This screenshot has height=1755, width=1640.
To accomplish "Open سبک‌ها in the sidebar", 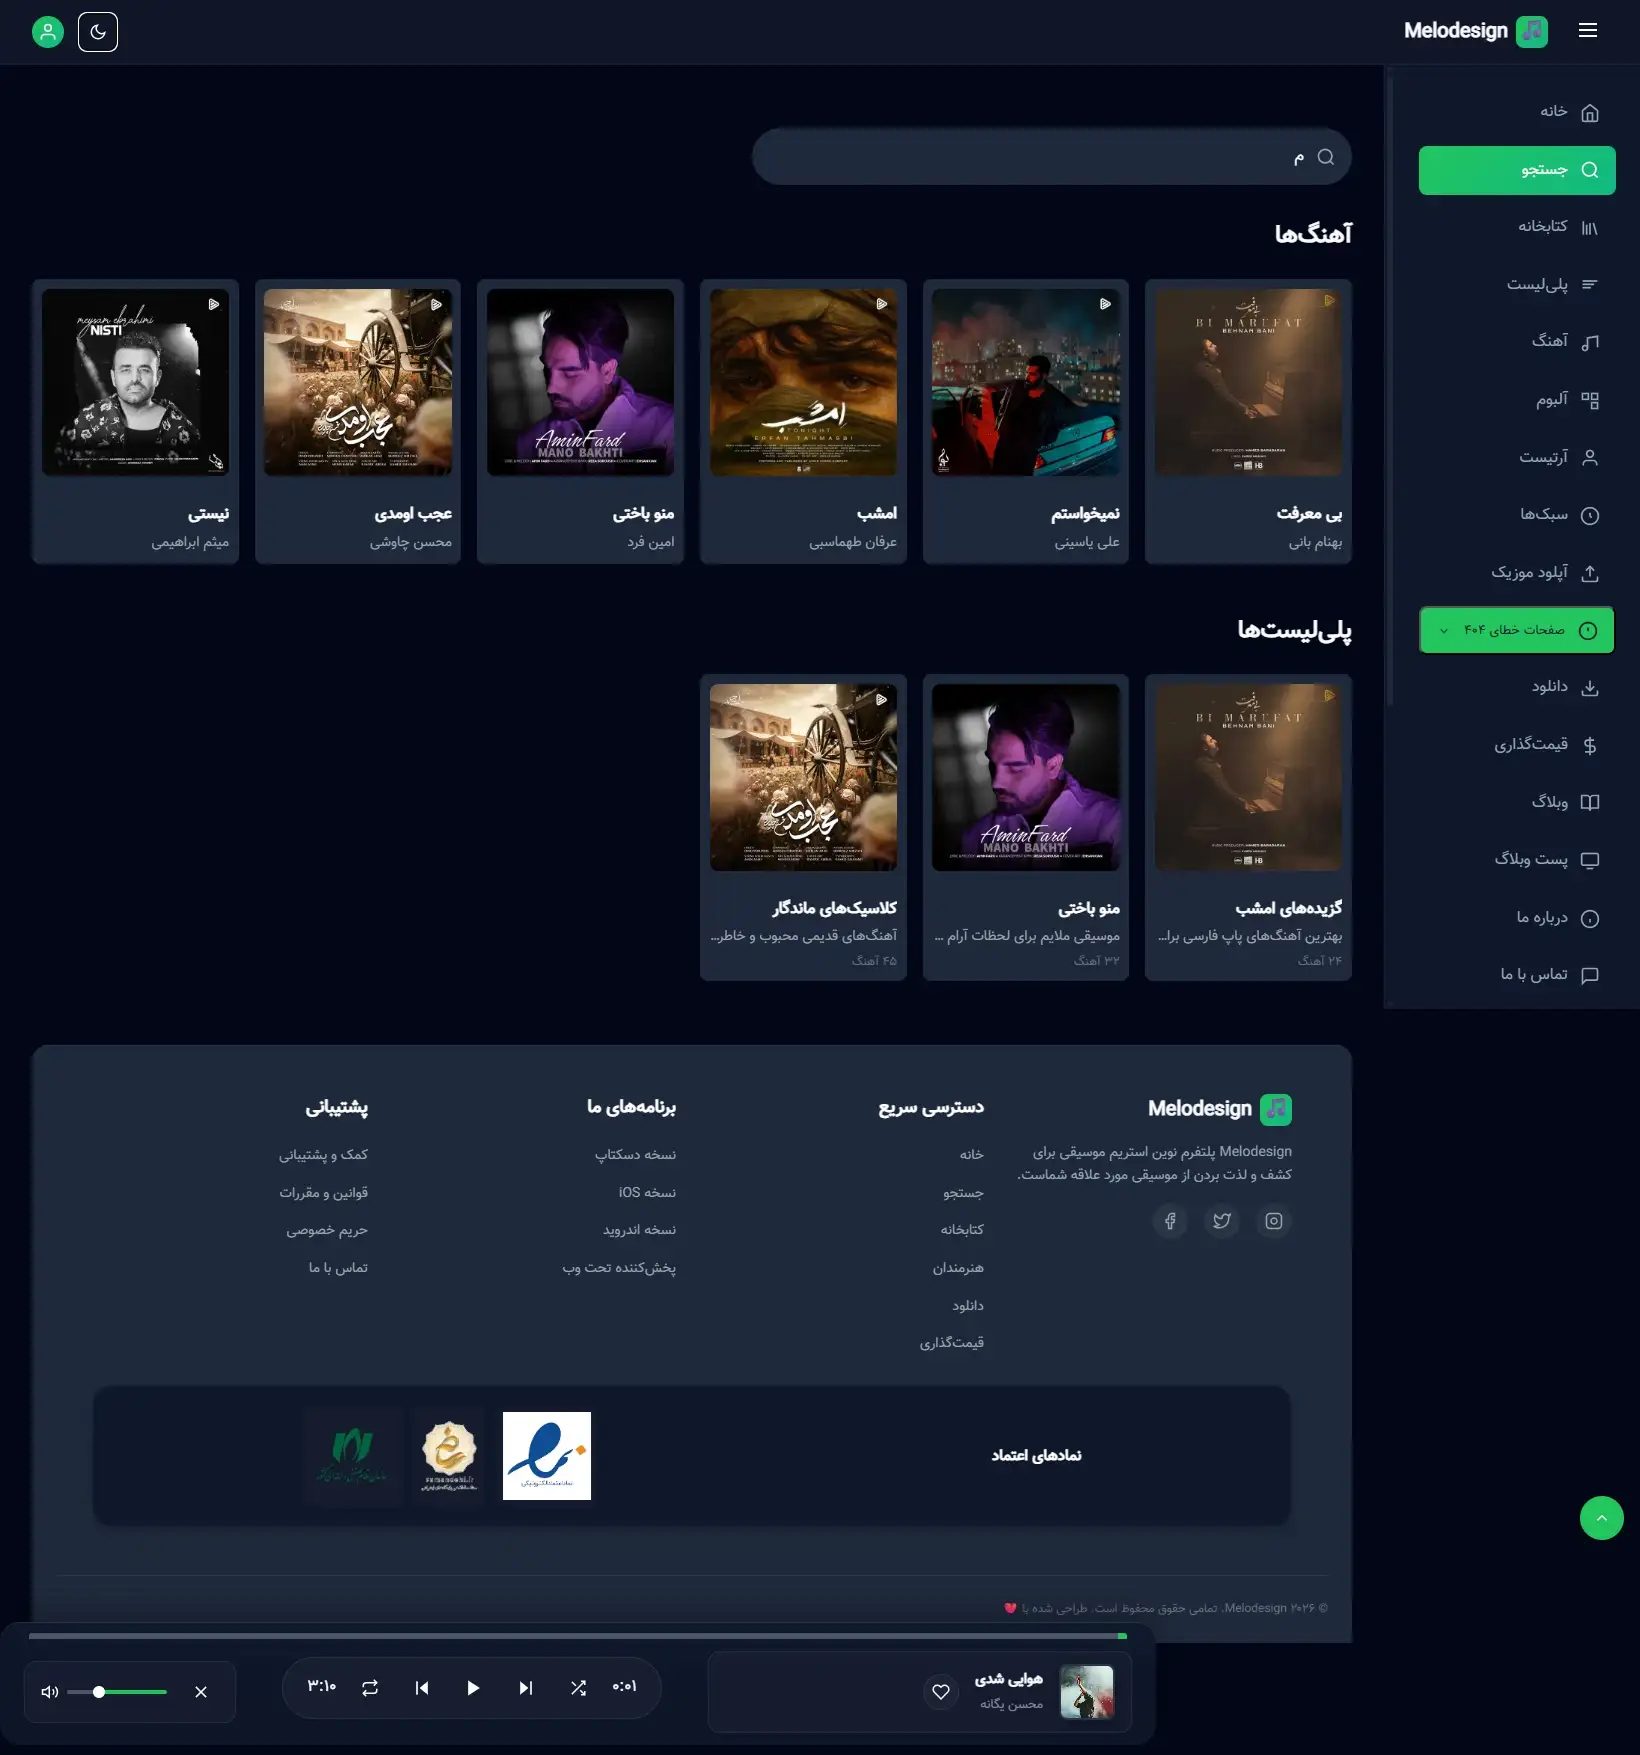I will pos(1517,515).
